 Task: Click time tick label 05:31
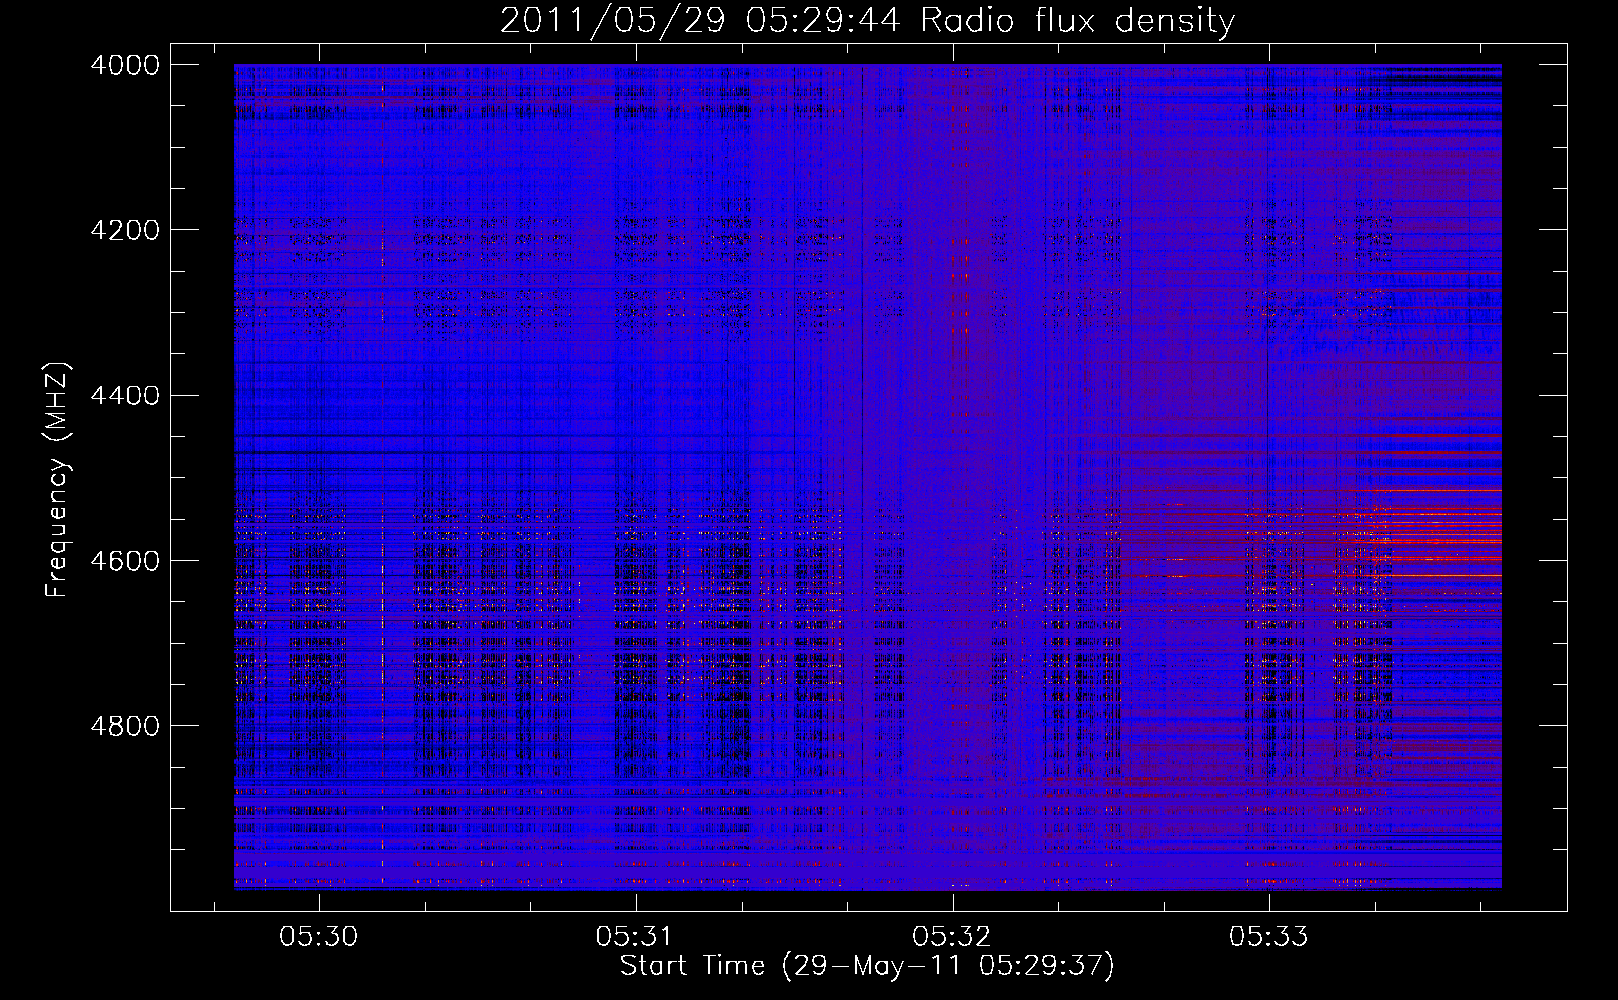click(635, 937)
